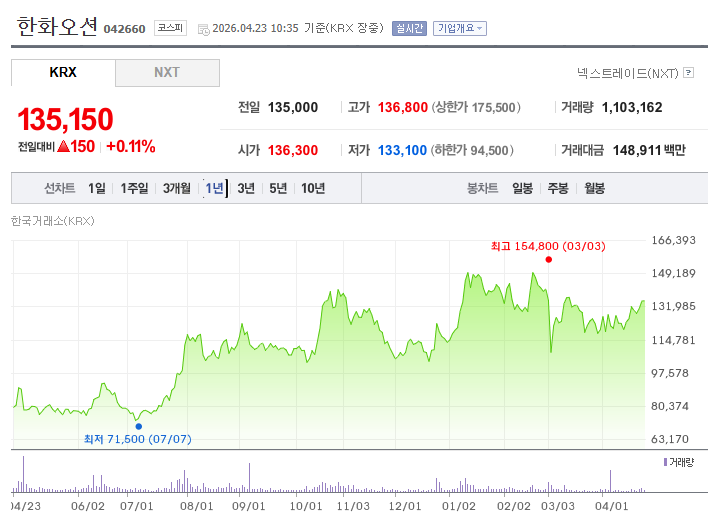Viewport: 708px width, 523px height.
Task: Select the 10년 chart period
Action: tap(313, 188)
